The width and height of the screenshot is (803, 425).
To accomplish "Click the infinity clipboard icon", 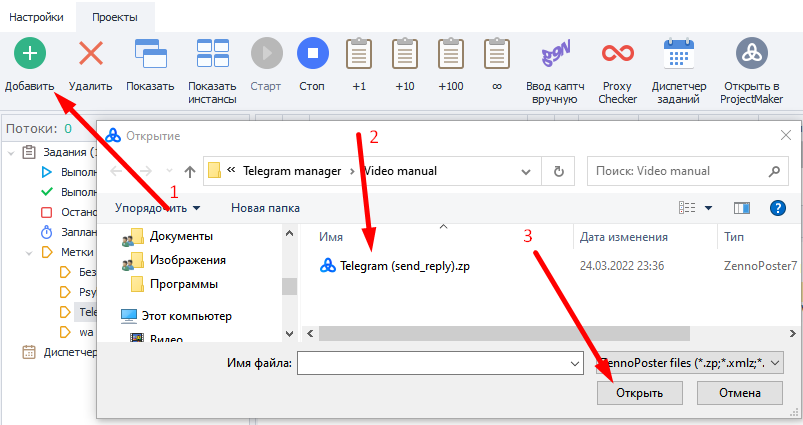I will tap(497, 53).
